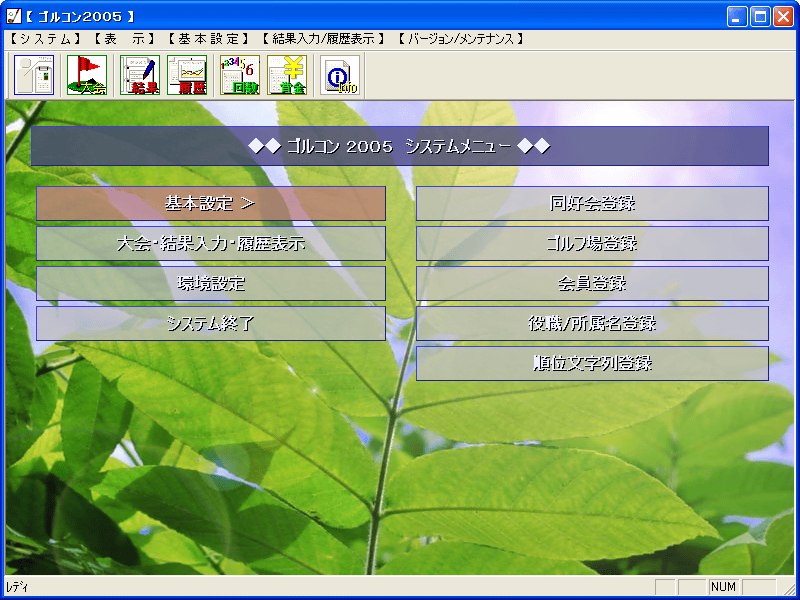
Task: Open the 回数 count toolbar icon
Action: click(x=240, y=75)
